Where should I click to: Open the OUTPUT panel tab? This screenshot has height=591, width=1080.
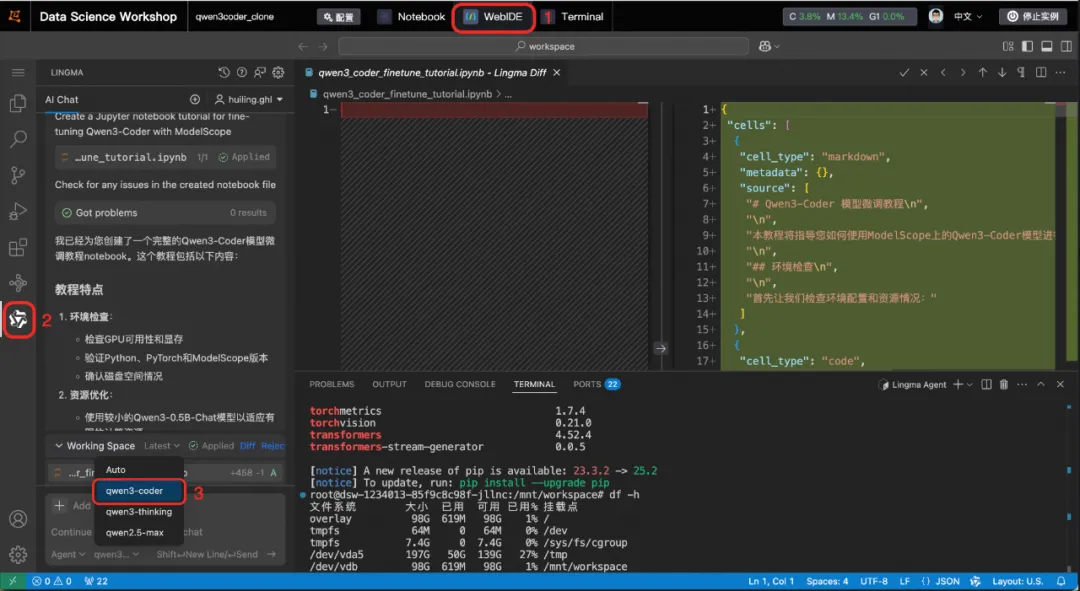pyautogui.click(x=389, y=384)
